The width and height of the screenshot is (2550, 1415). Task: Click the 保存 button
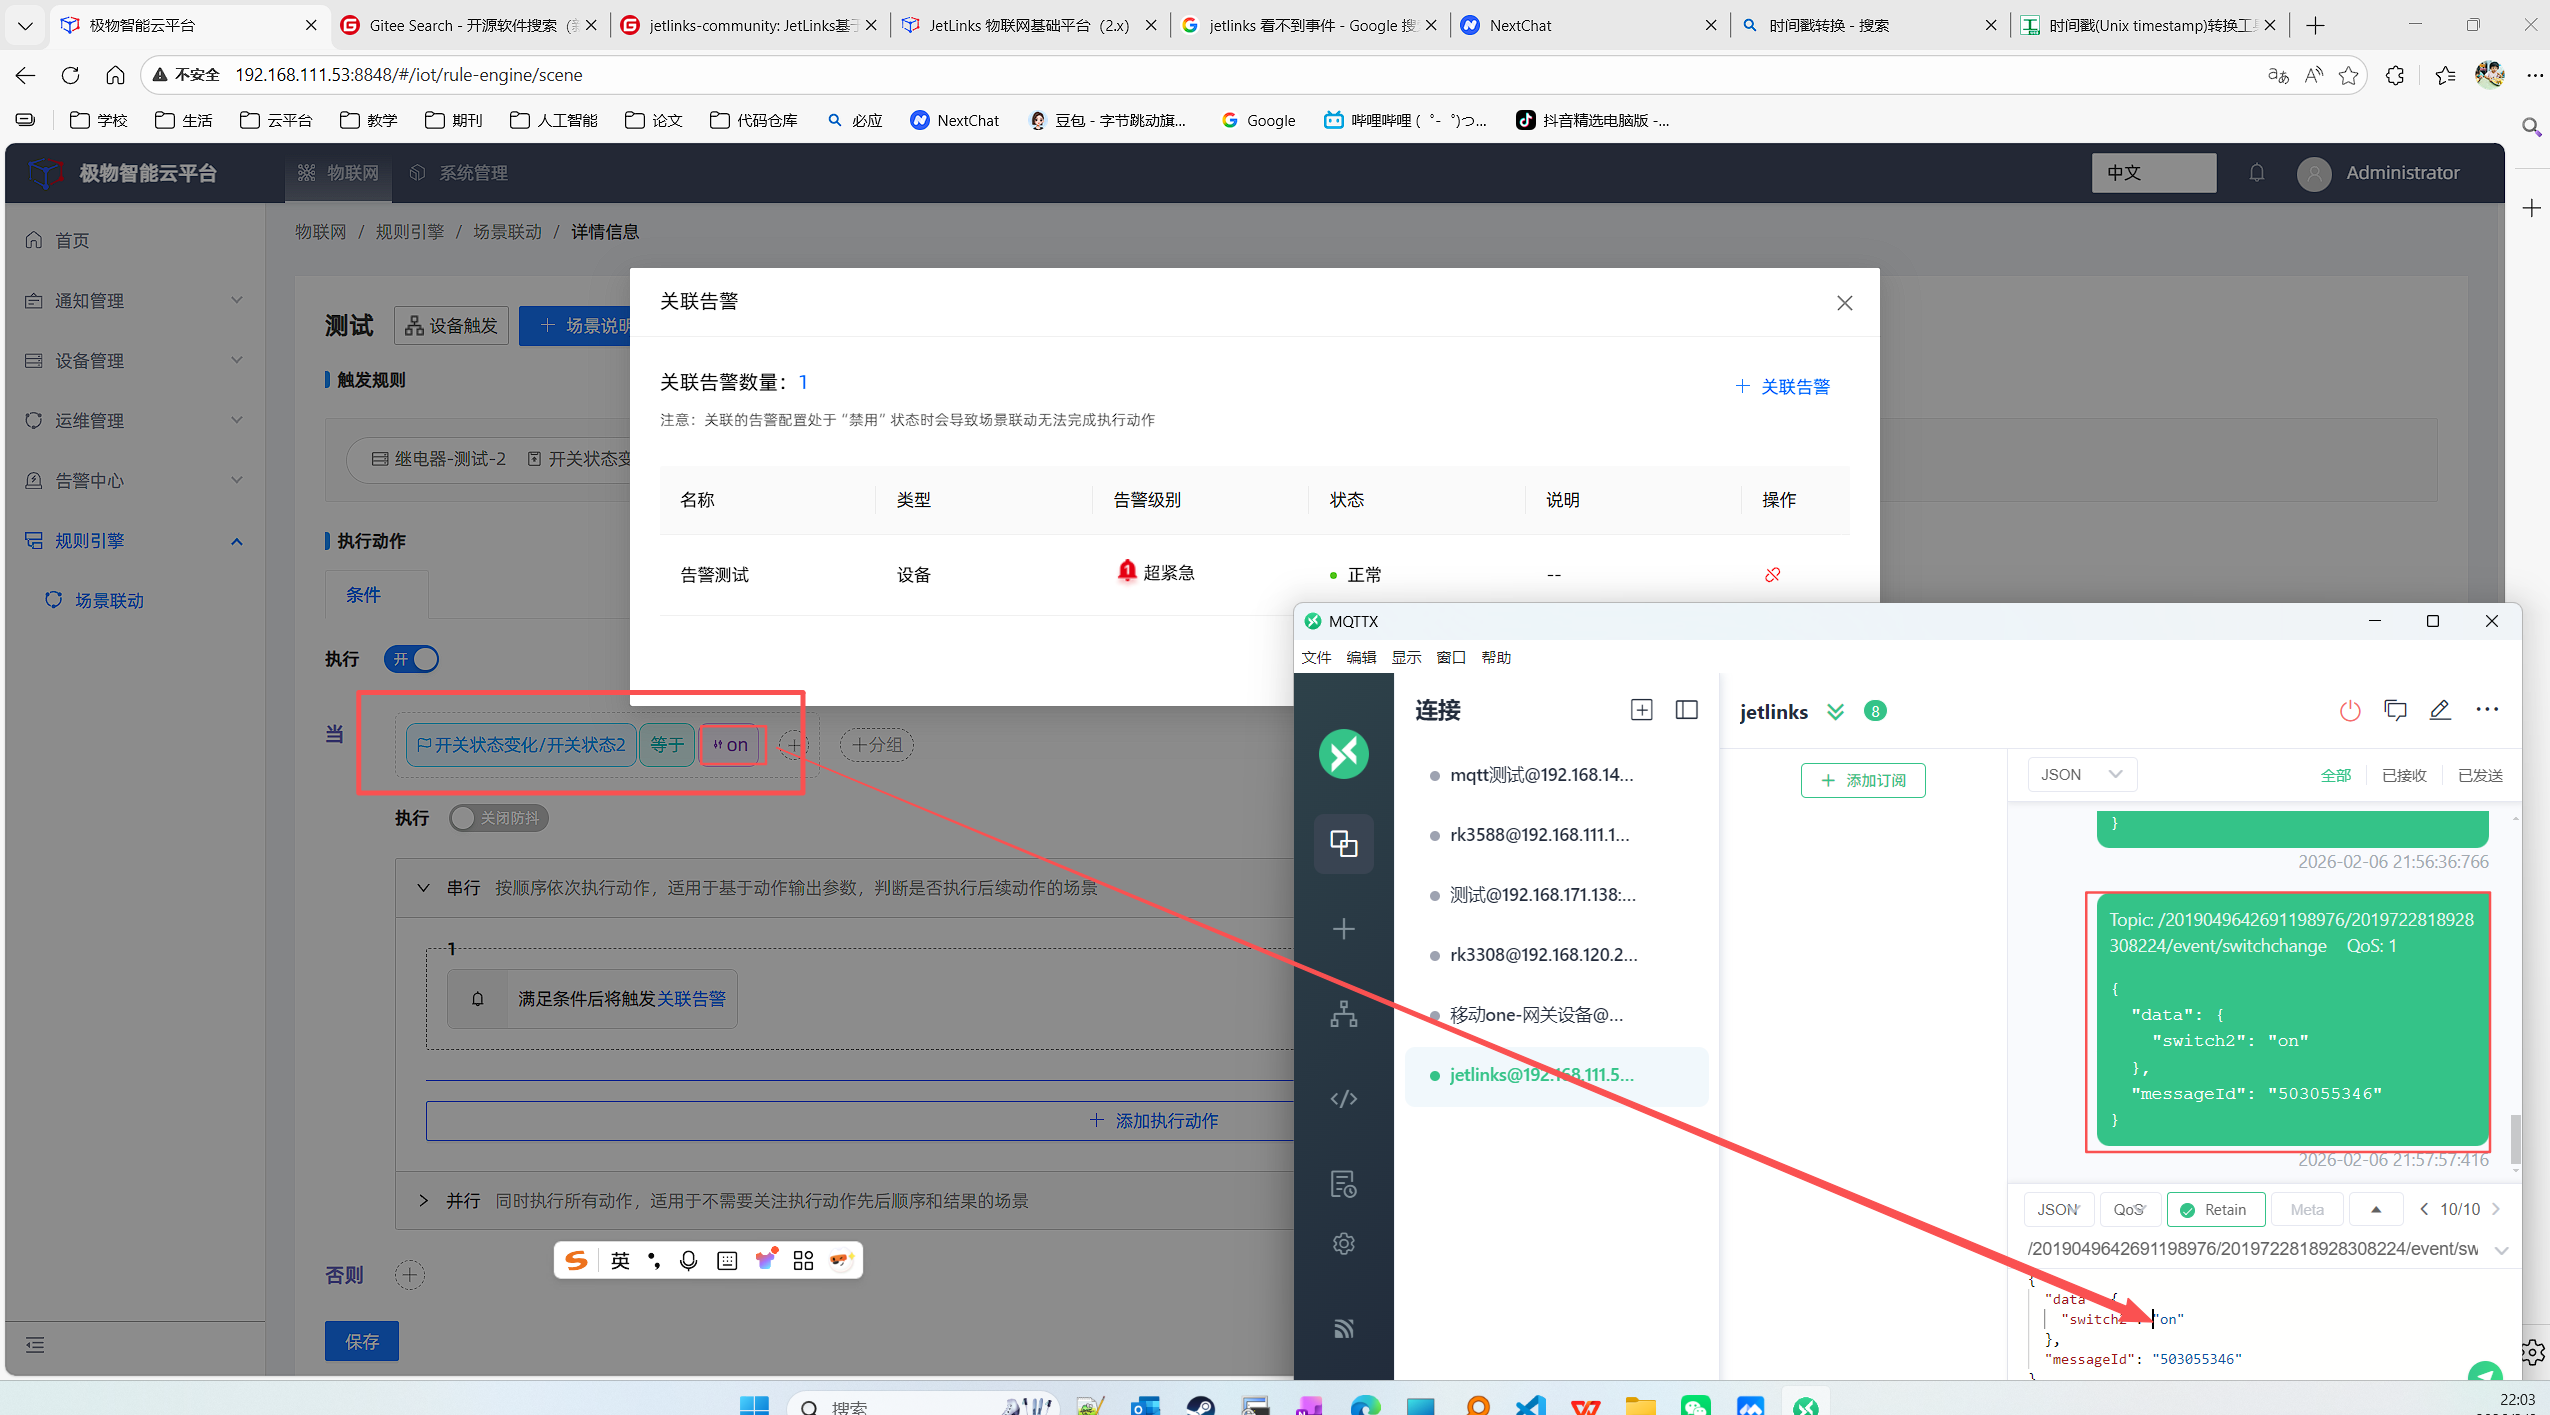tap(361, 1341)
